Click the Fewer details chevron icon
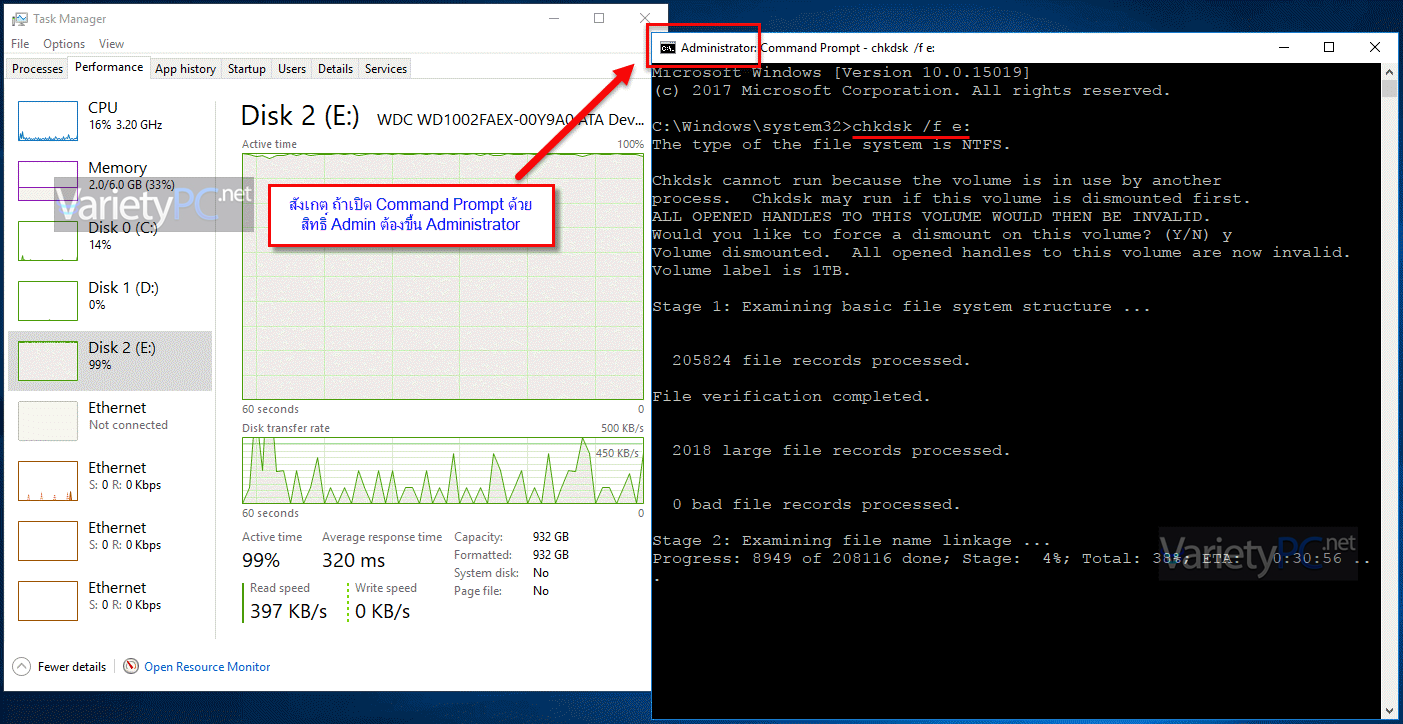Viewport: 1403px width, 724px height. [22, 666]
